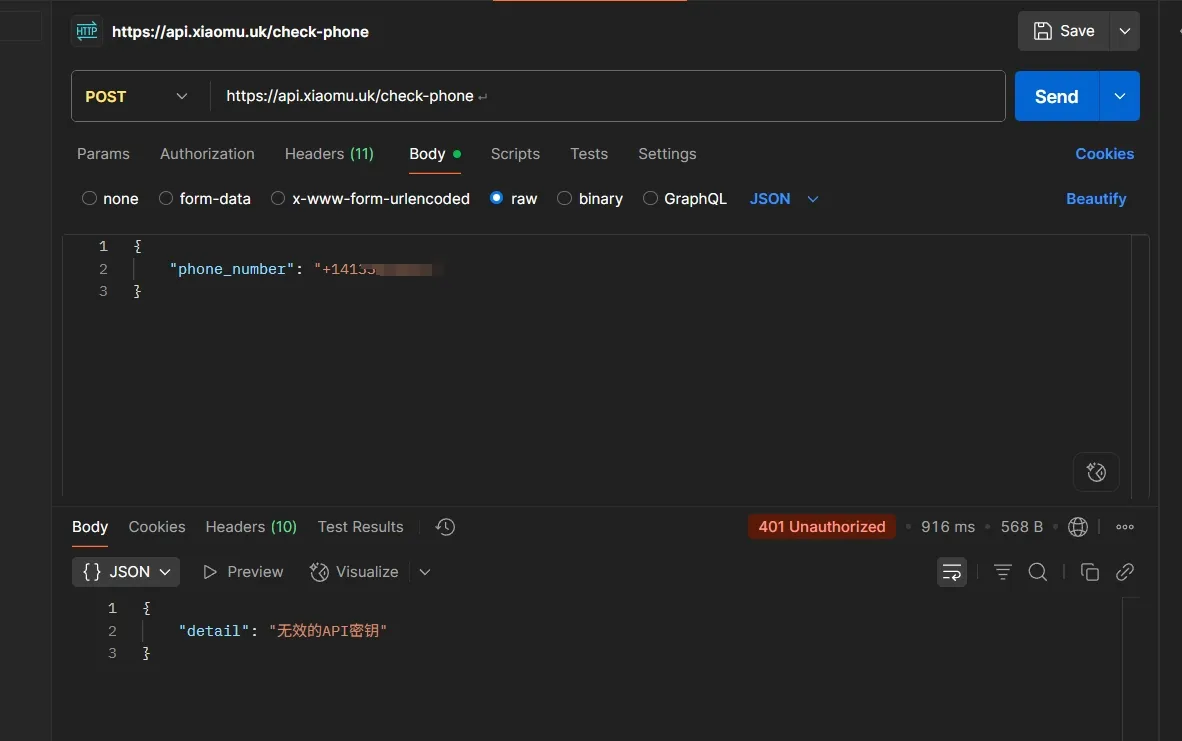Image resolution: width=1182 pixels, height=741 pixels.
Task: Click the filter response icon
Action: 1002,572
